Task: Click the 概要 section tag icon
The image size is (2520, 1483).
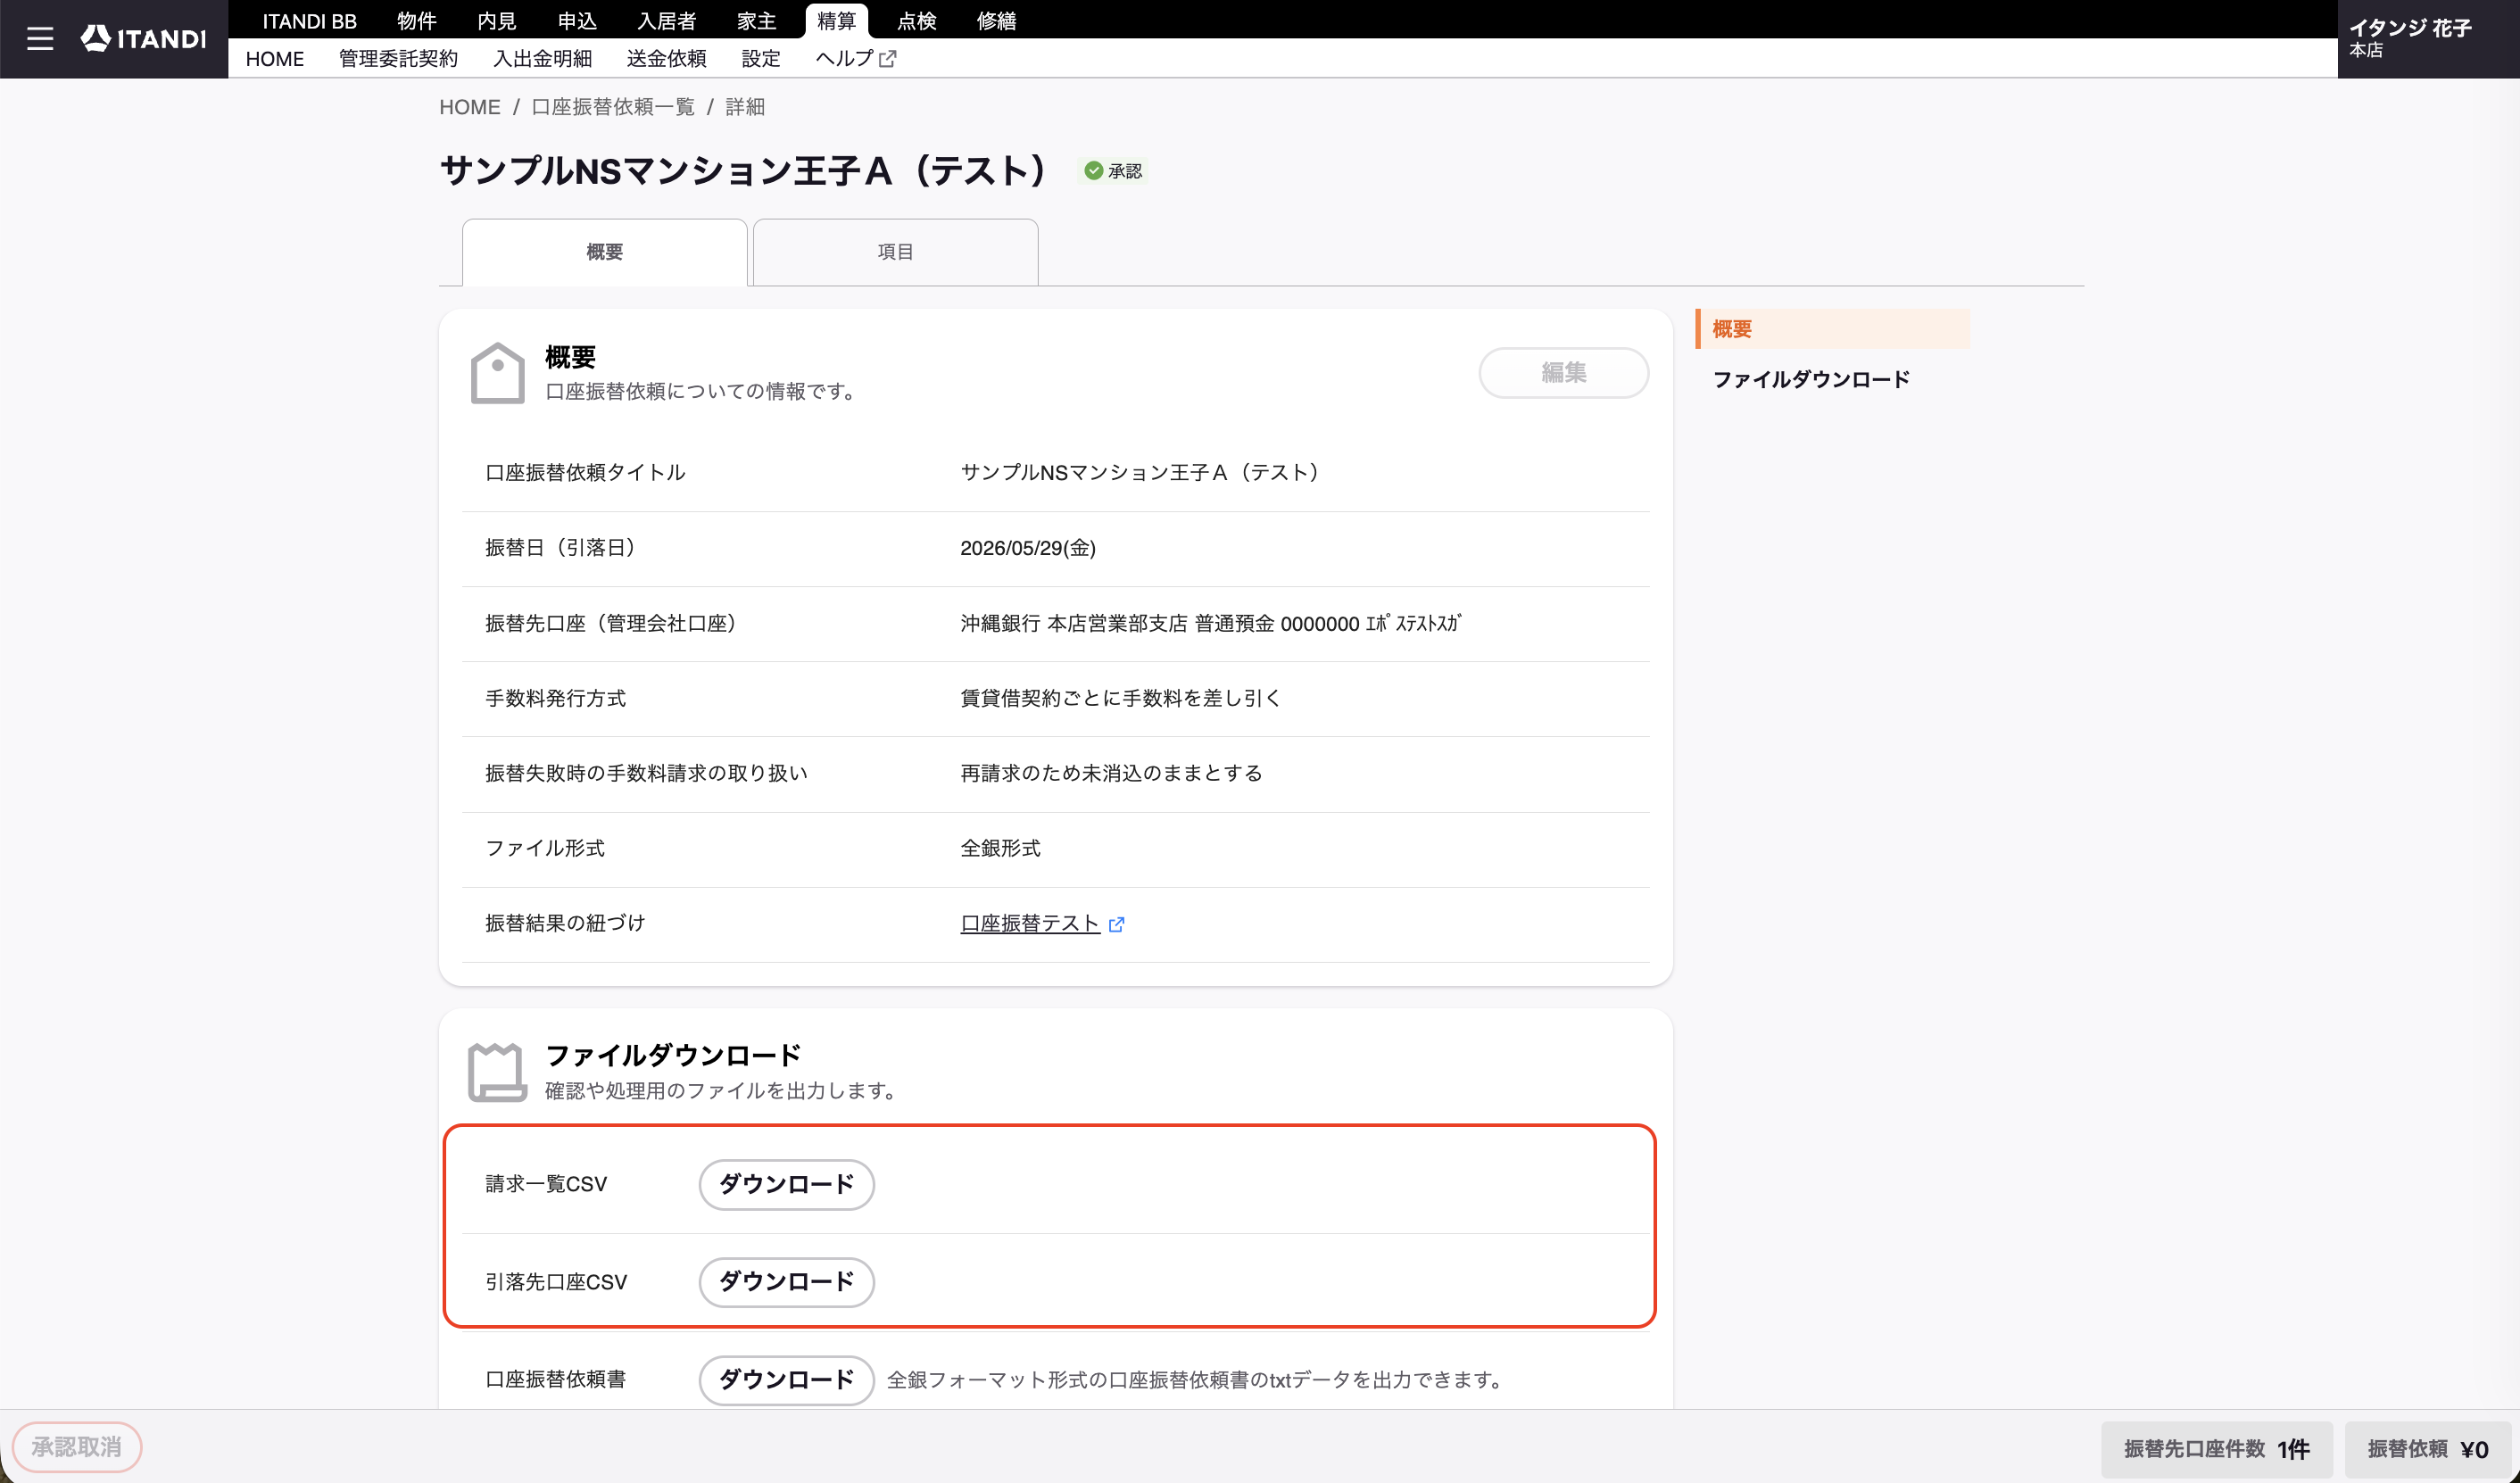Action: [x=497, y=373]
